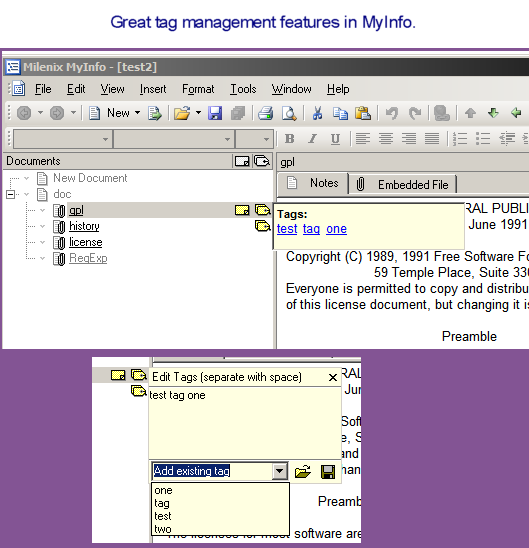Click the Print Preview magnifier icon
529x548 pixels.
(289, 113)
